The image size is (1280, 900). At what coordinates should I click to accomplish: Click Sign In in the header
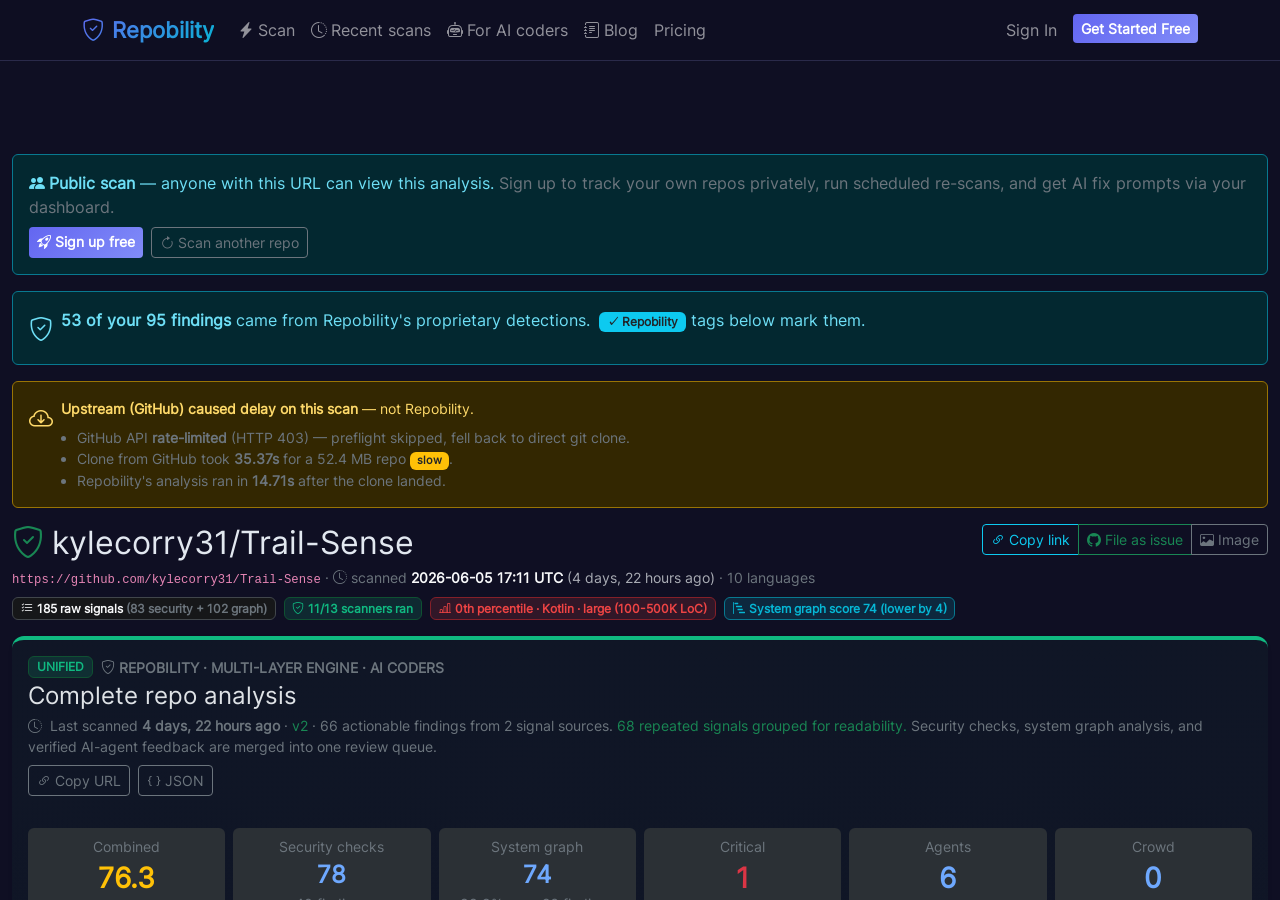click(1031, 30)
